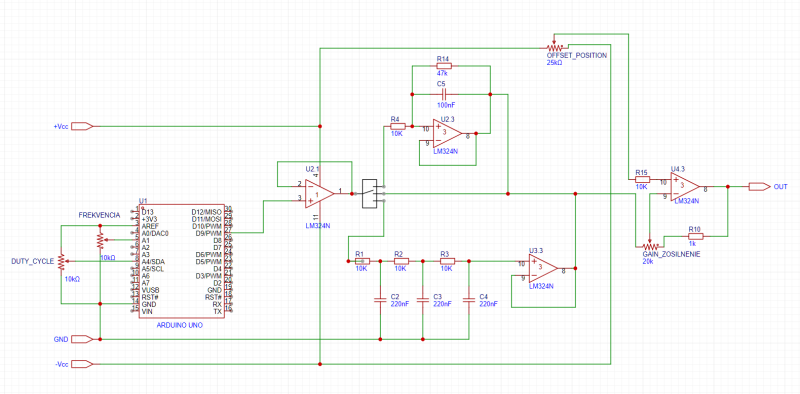Select resistor R10 symbol
800x394 pixels.
click(x=695, y=236)
